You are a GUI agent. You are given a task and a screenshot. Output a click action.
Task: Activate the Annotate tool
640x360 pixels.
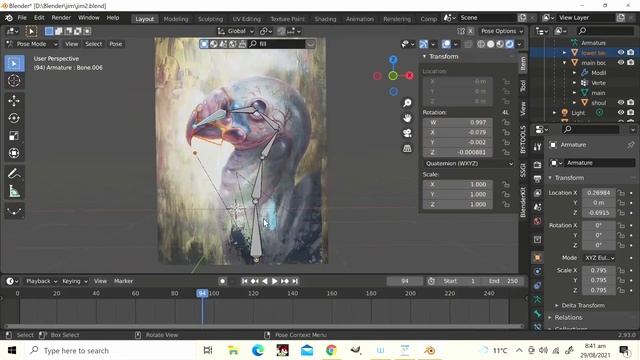[x=14, y=174]
